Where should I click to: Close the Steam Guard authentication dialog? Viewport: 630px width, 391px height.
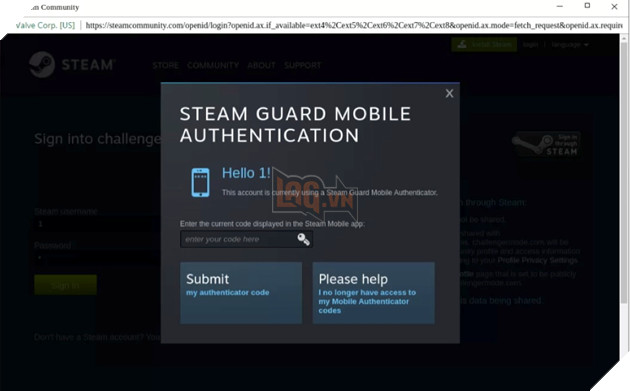coord(449,93)
